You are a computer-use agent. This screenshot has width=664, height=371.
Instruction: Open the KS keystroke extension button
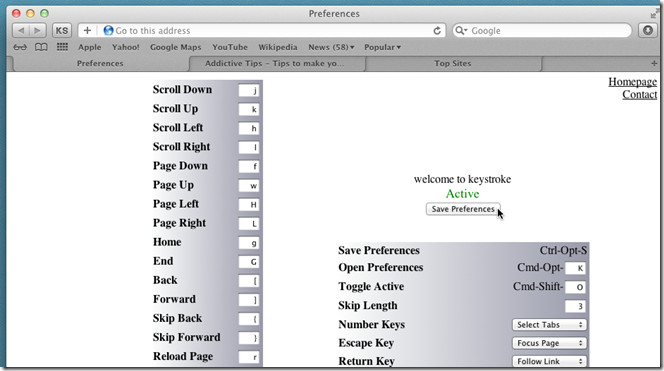[62, 30]
